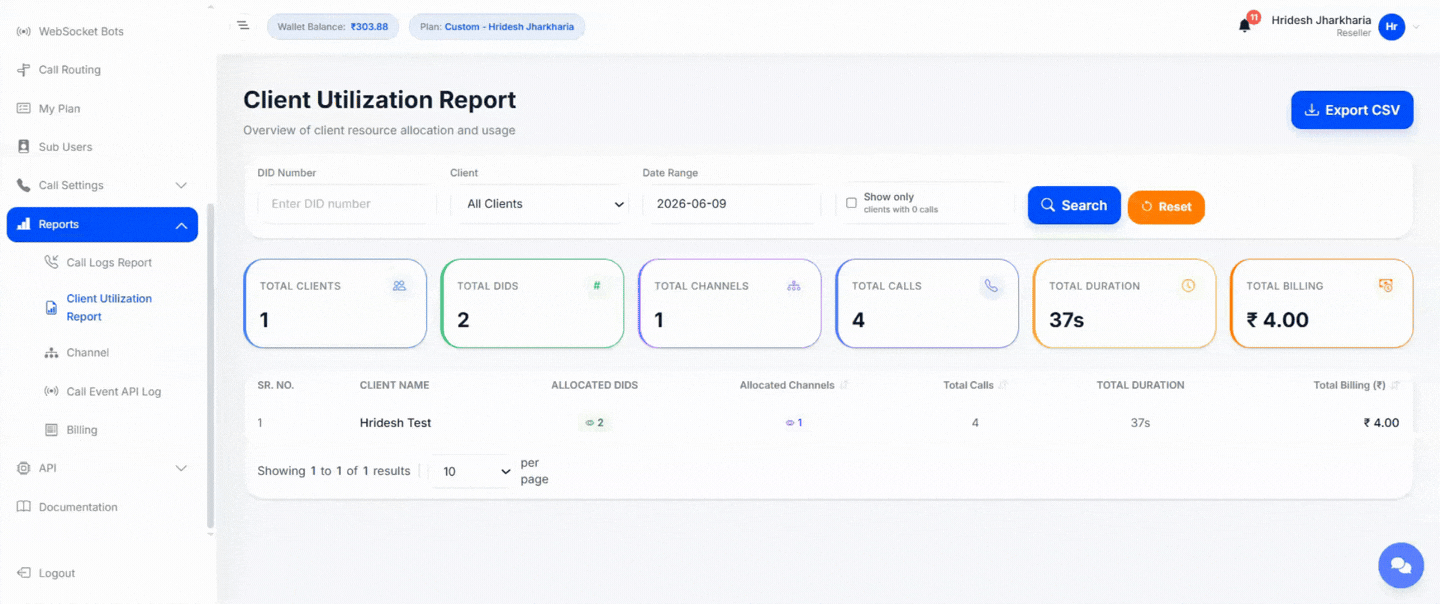Screen dimensions: 1440x604
Task: Click the Hridesh Test client name
Action: click(395, 423)
